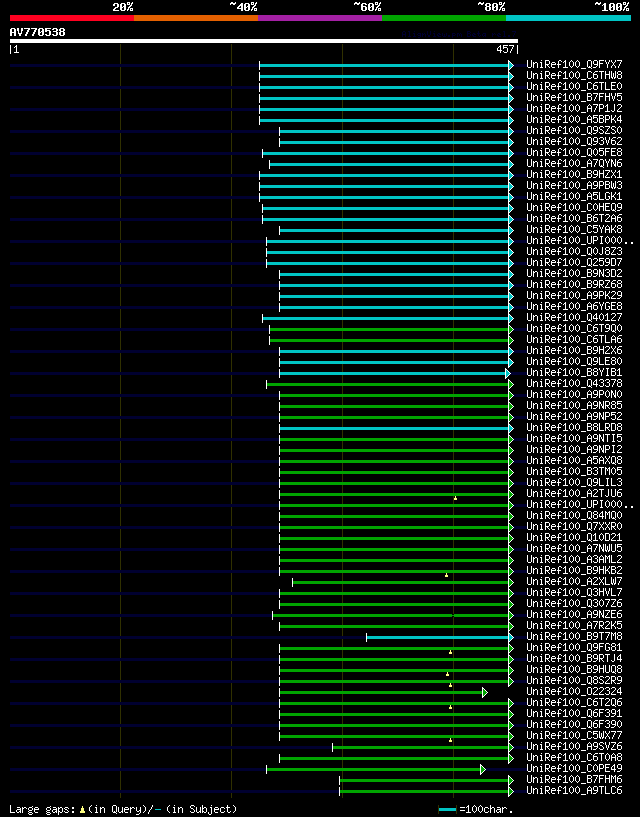Select the UniRef100_Q9SZS0 label

pyautogui.click(x=574, y=130)
